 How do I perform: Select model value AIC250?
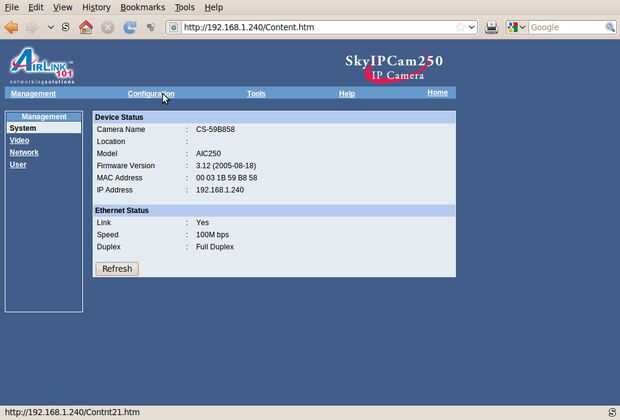coord(208,153)
